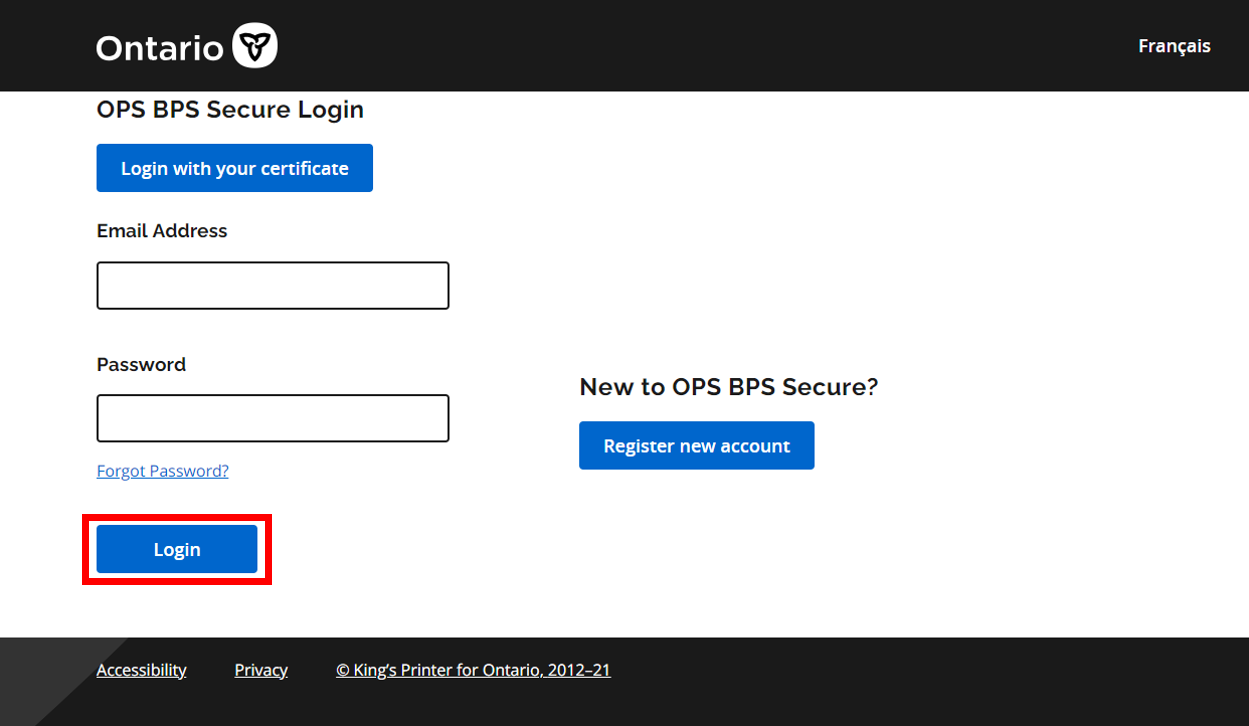
Task: Click the Email Address field label
Action: coord(162,231)
